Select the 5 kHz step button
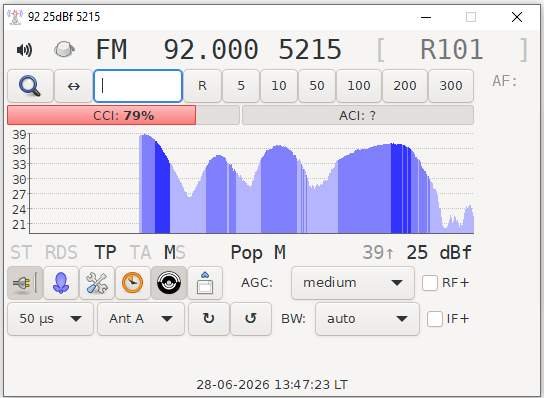Image resolution: width=544 pixels, height=398 pixels. (x=241, y=86)
